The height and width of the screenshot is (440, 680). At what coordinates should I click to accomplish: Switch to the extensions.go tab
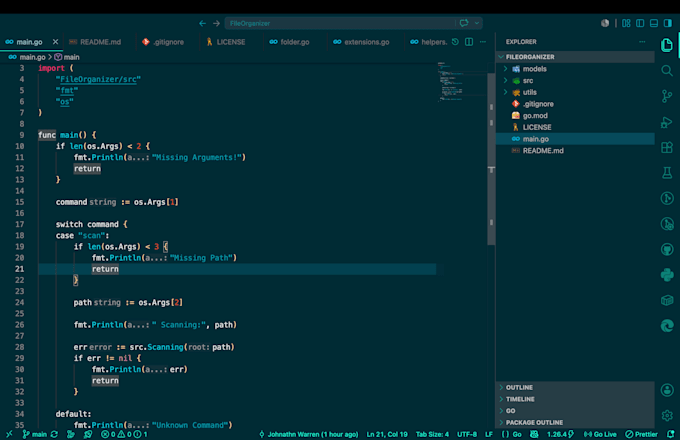click(x=366, y=42)
